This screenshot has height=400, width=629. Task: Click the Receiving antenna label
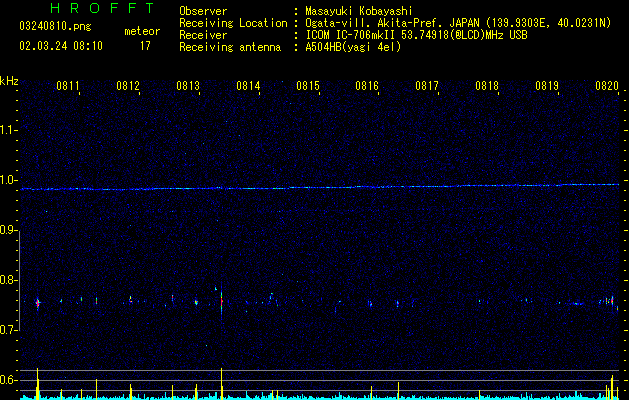(x=230, y=47)
